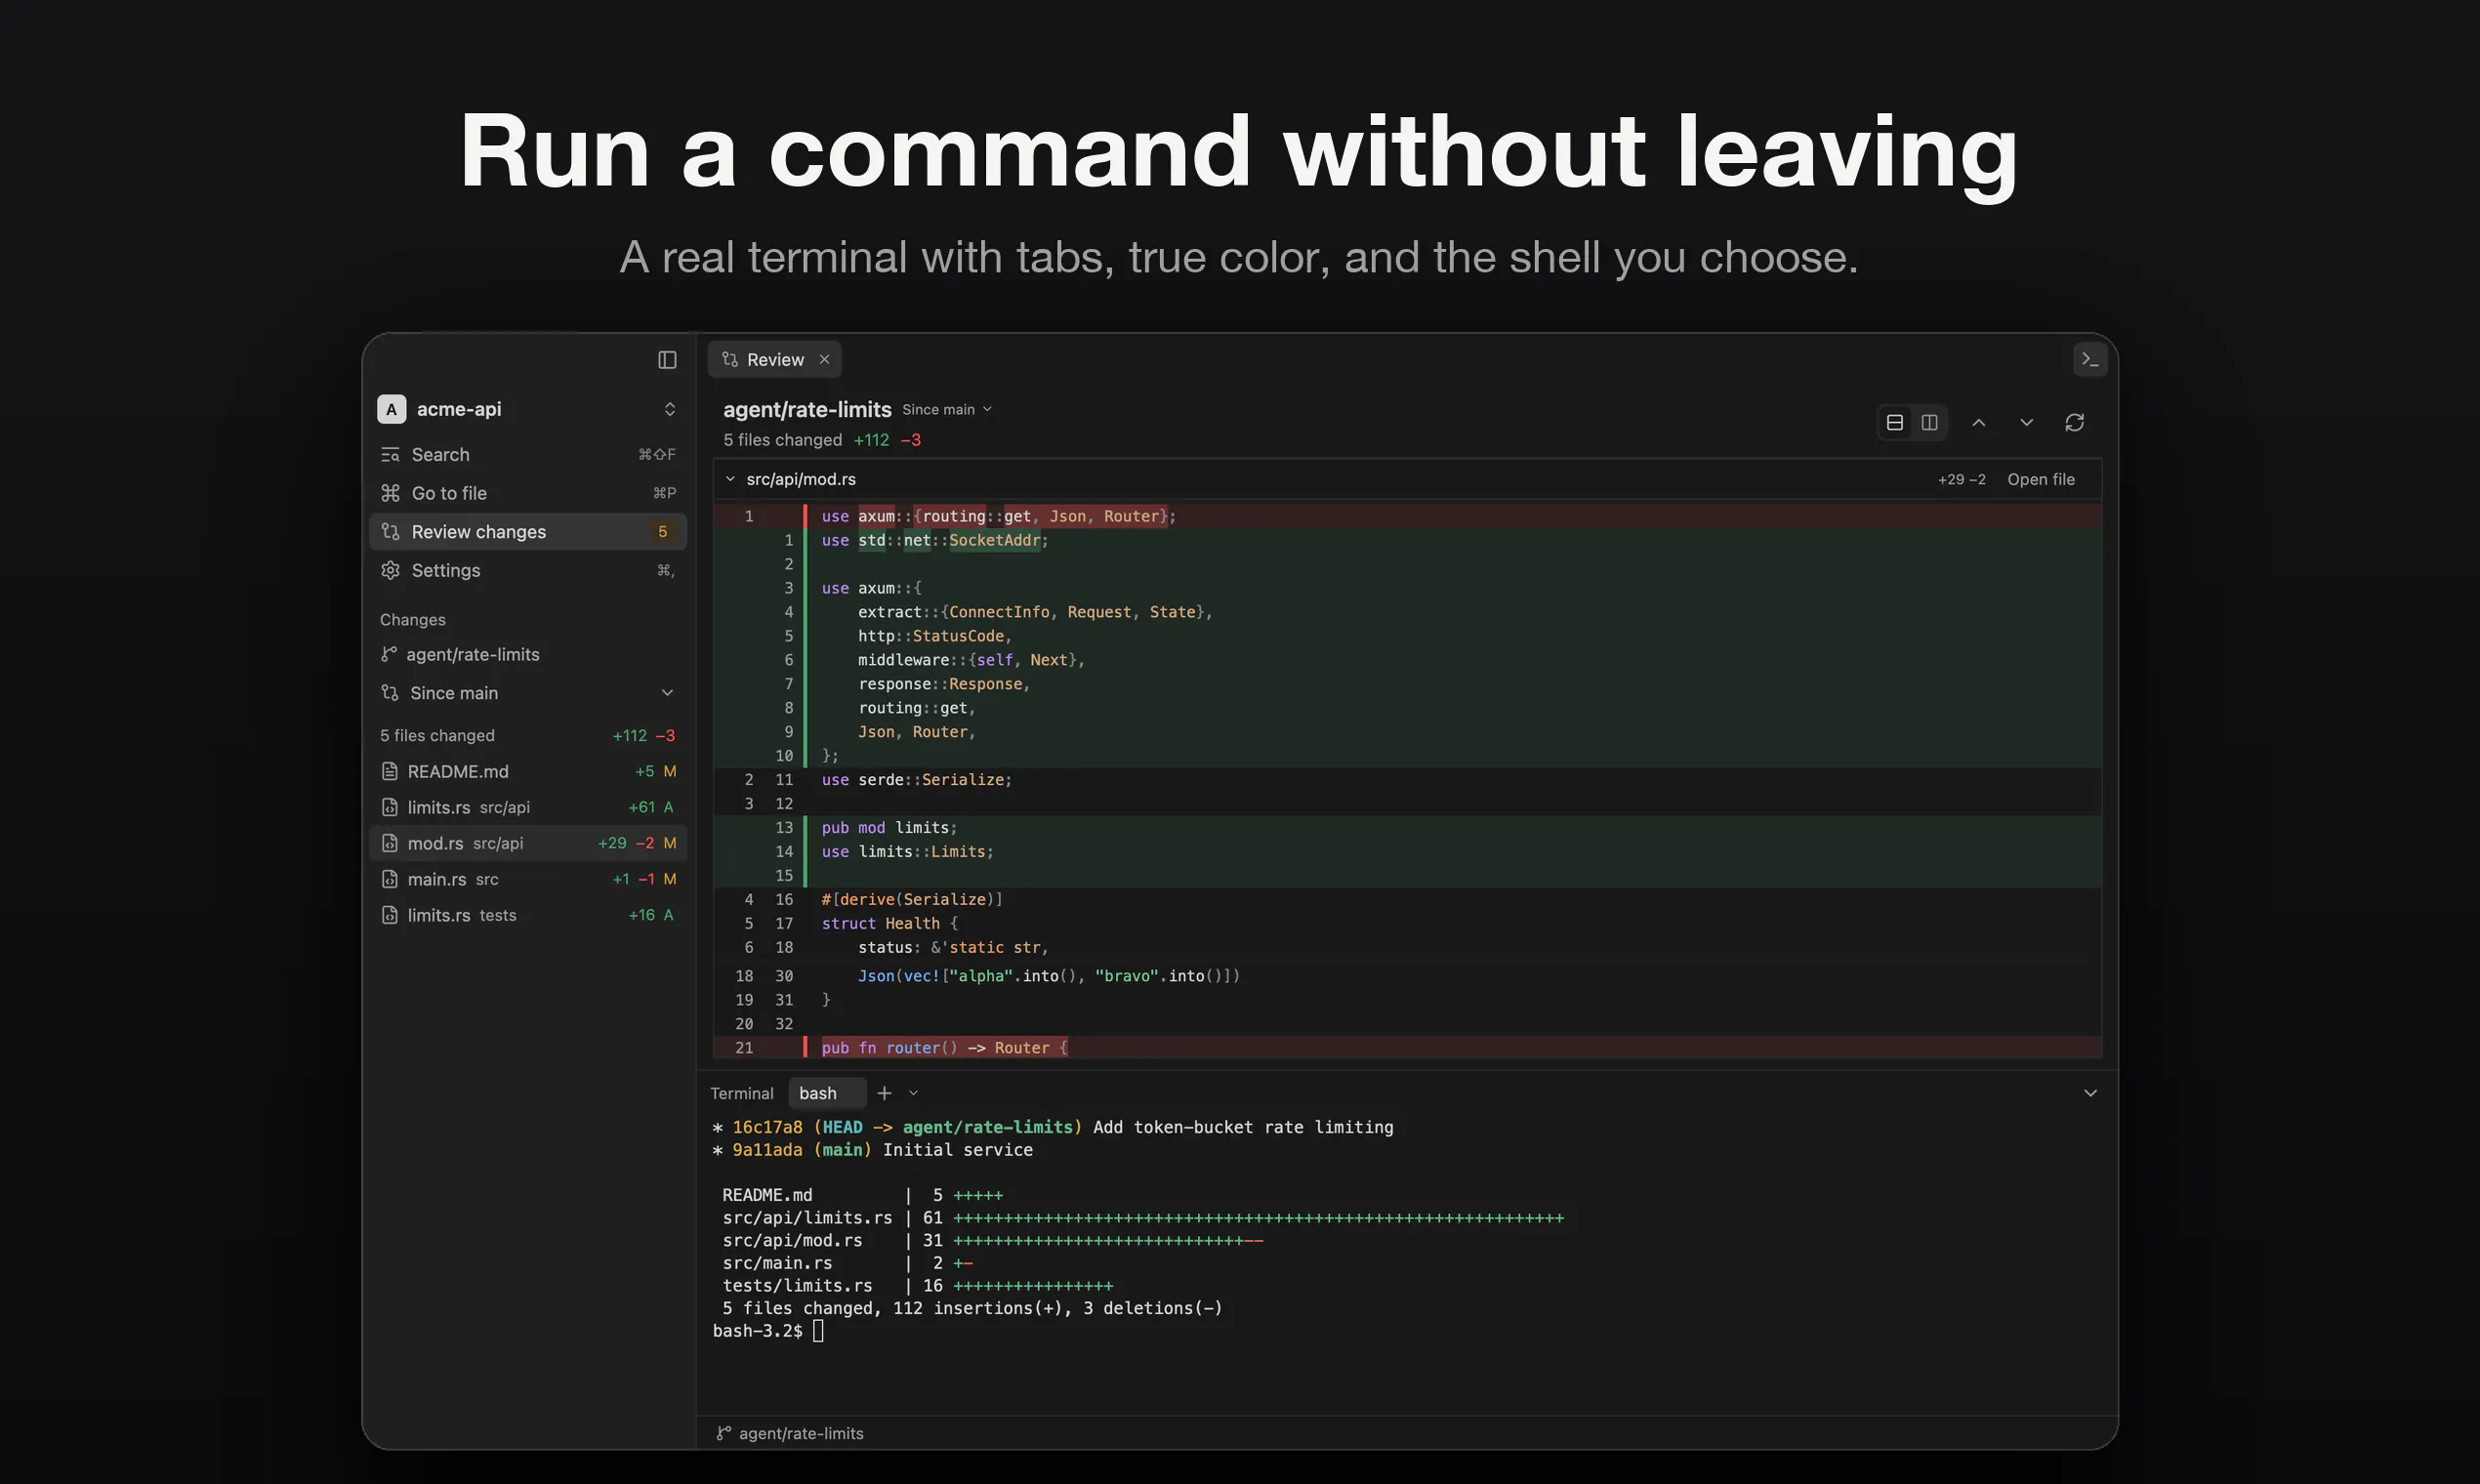Screen dimensions: 2480x1484
Task: Click the README.md file icon
Action: pos(390,771)
